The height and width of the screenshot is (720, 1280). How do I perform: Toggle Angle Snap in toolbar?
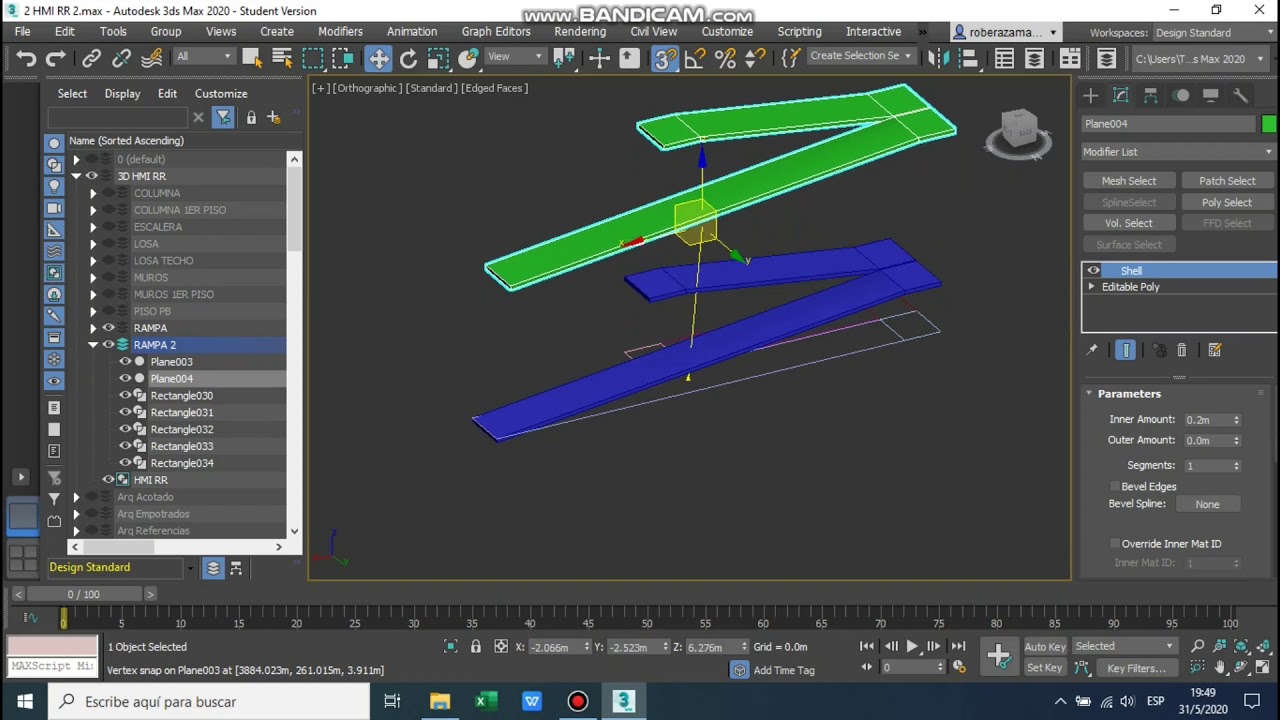tap(694, 59)
